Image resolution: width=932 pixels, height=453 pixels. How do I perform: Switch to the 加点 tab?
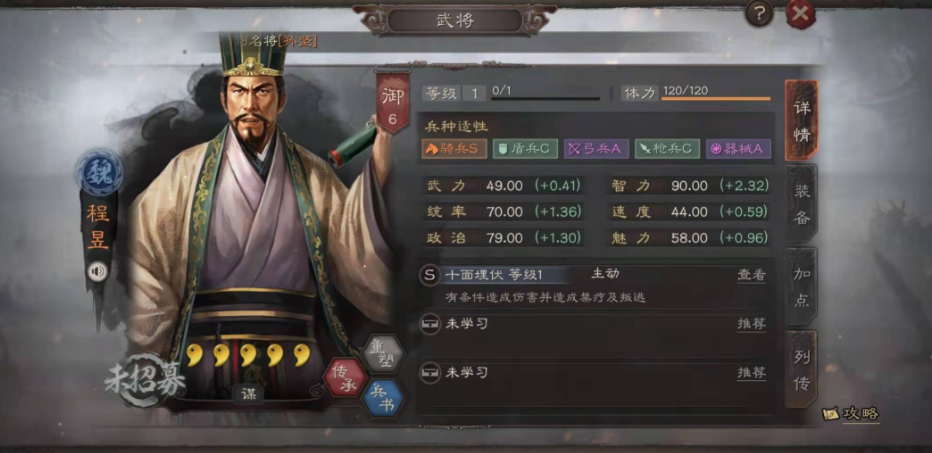tap(801, 286)
